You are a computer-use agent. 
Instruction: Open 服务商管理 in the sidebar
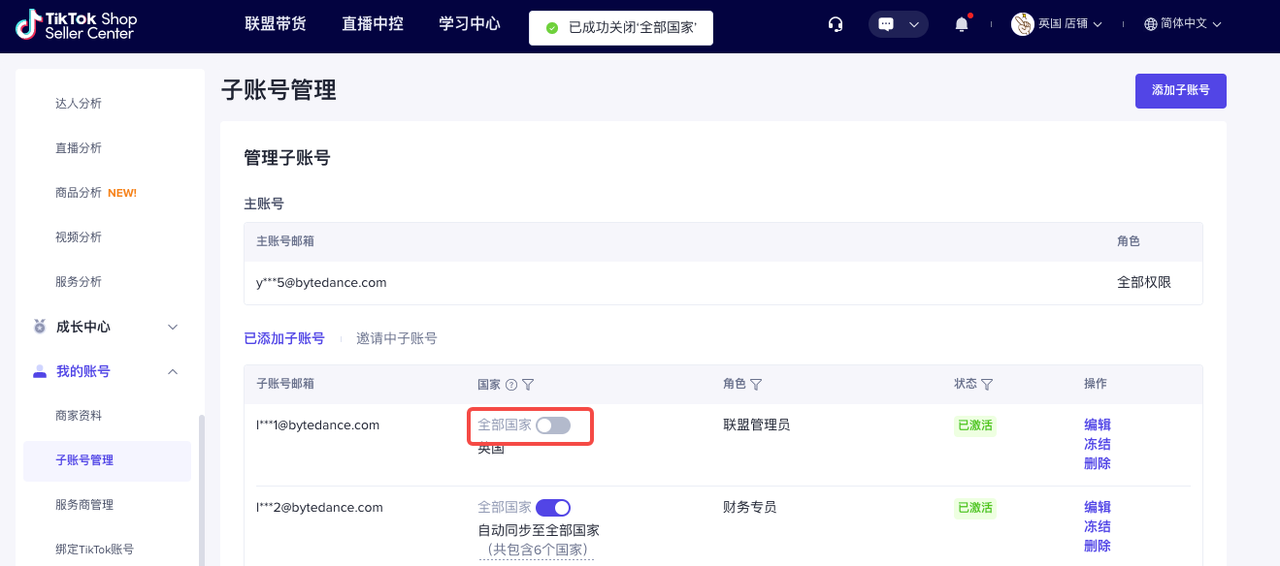pyautogui.click(x=84, y=505)
